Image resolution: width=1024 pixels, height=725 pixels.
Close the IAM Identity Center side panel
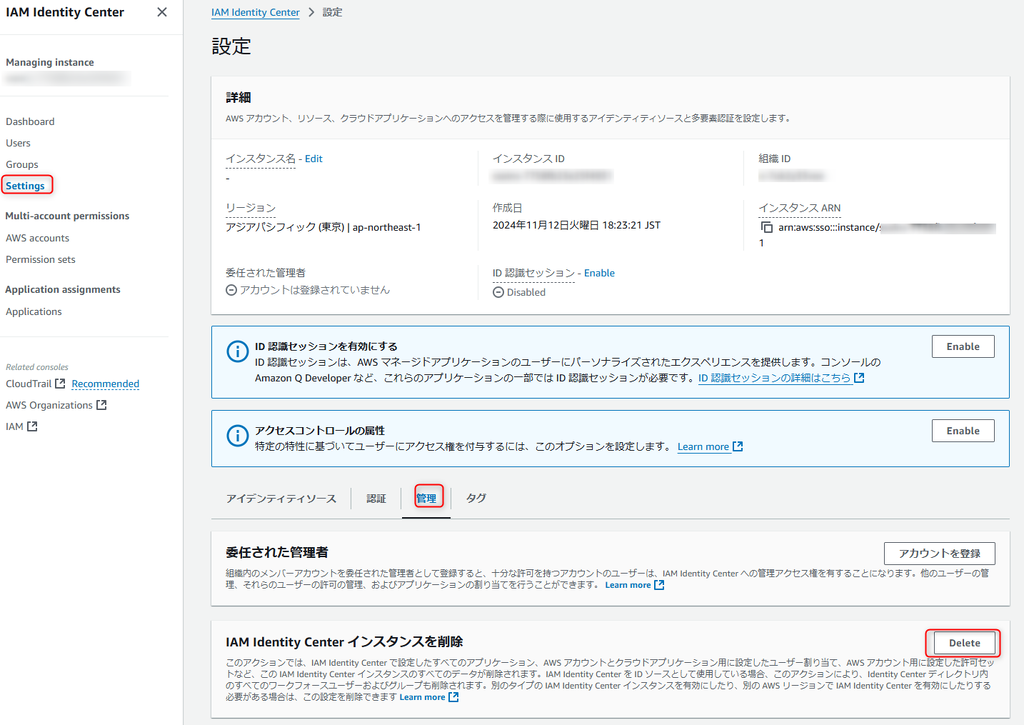pyautogui.click(x=162, y=12)
